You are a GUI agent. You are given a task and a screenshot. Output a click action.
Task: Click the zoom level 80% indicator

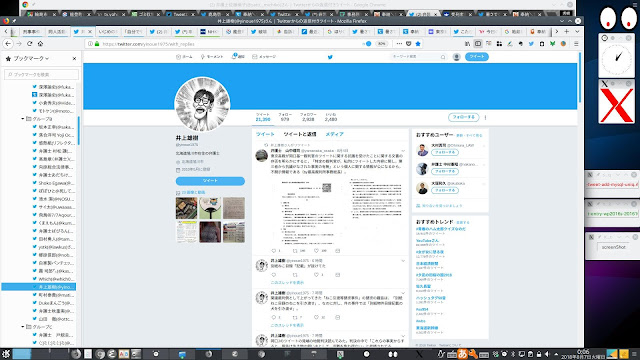tap(381, 44)
